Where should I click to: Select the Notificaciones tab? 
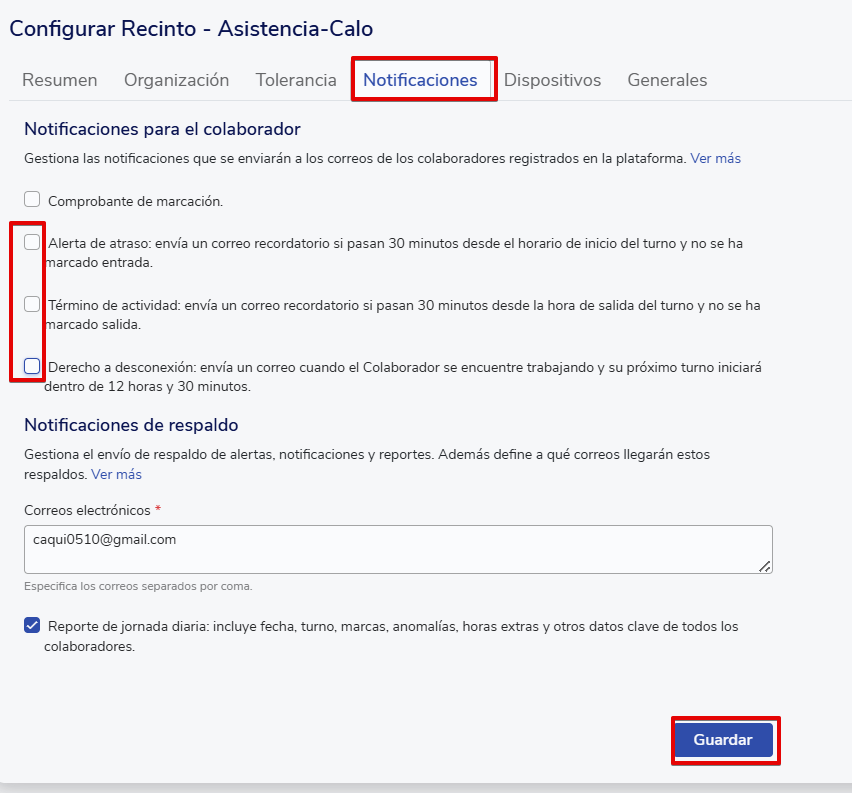click(x=420, y=80)
